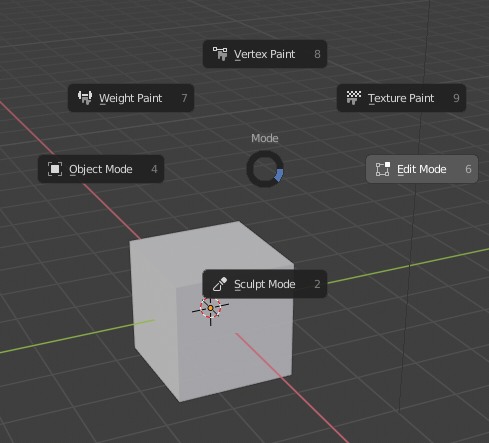Click the Vertex Paint brush icon
This screenshot has width=489, height=443.
tap(220, 54)
